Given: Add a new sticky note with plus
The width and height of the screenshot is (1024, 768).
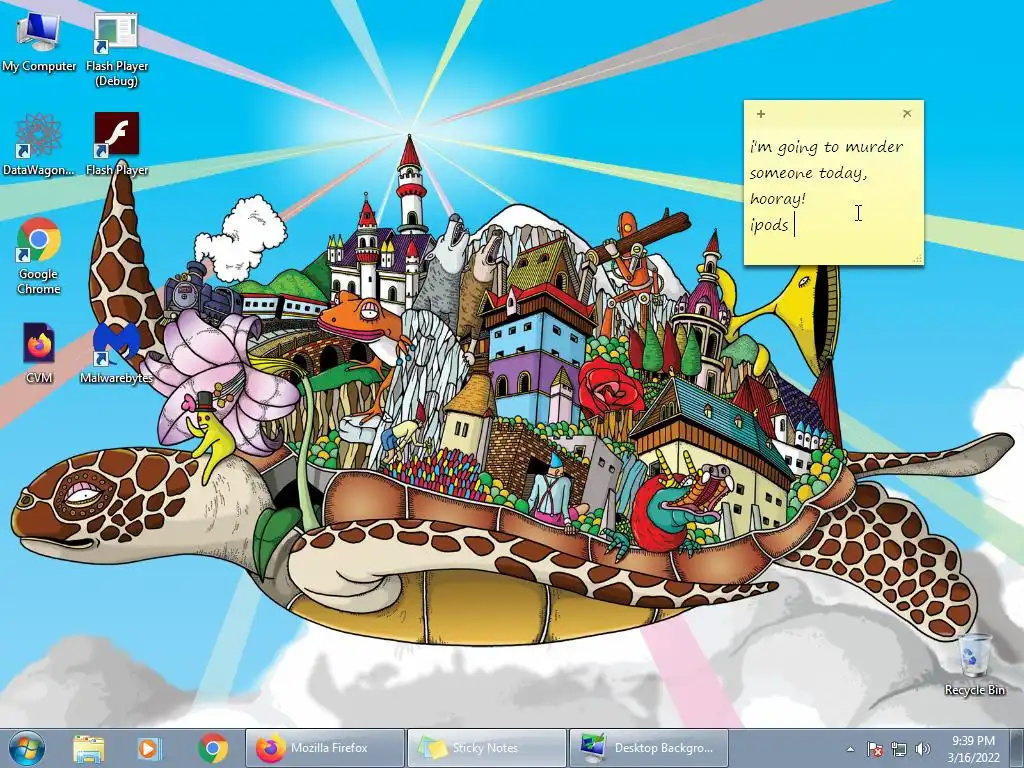Looking at the screenshot, I should pos(761,114).
